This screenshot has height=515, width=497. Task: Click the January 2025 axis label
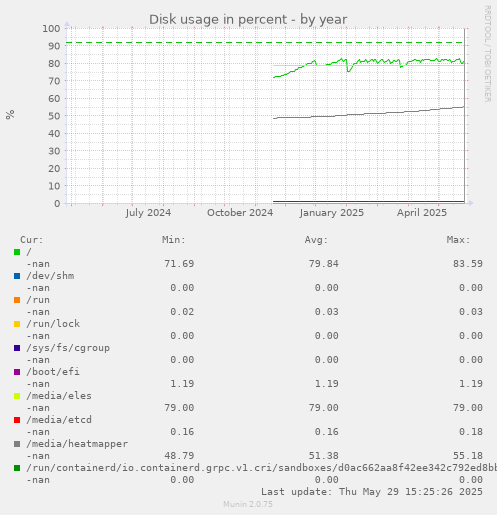tap(332, 213)
